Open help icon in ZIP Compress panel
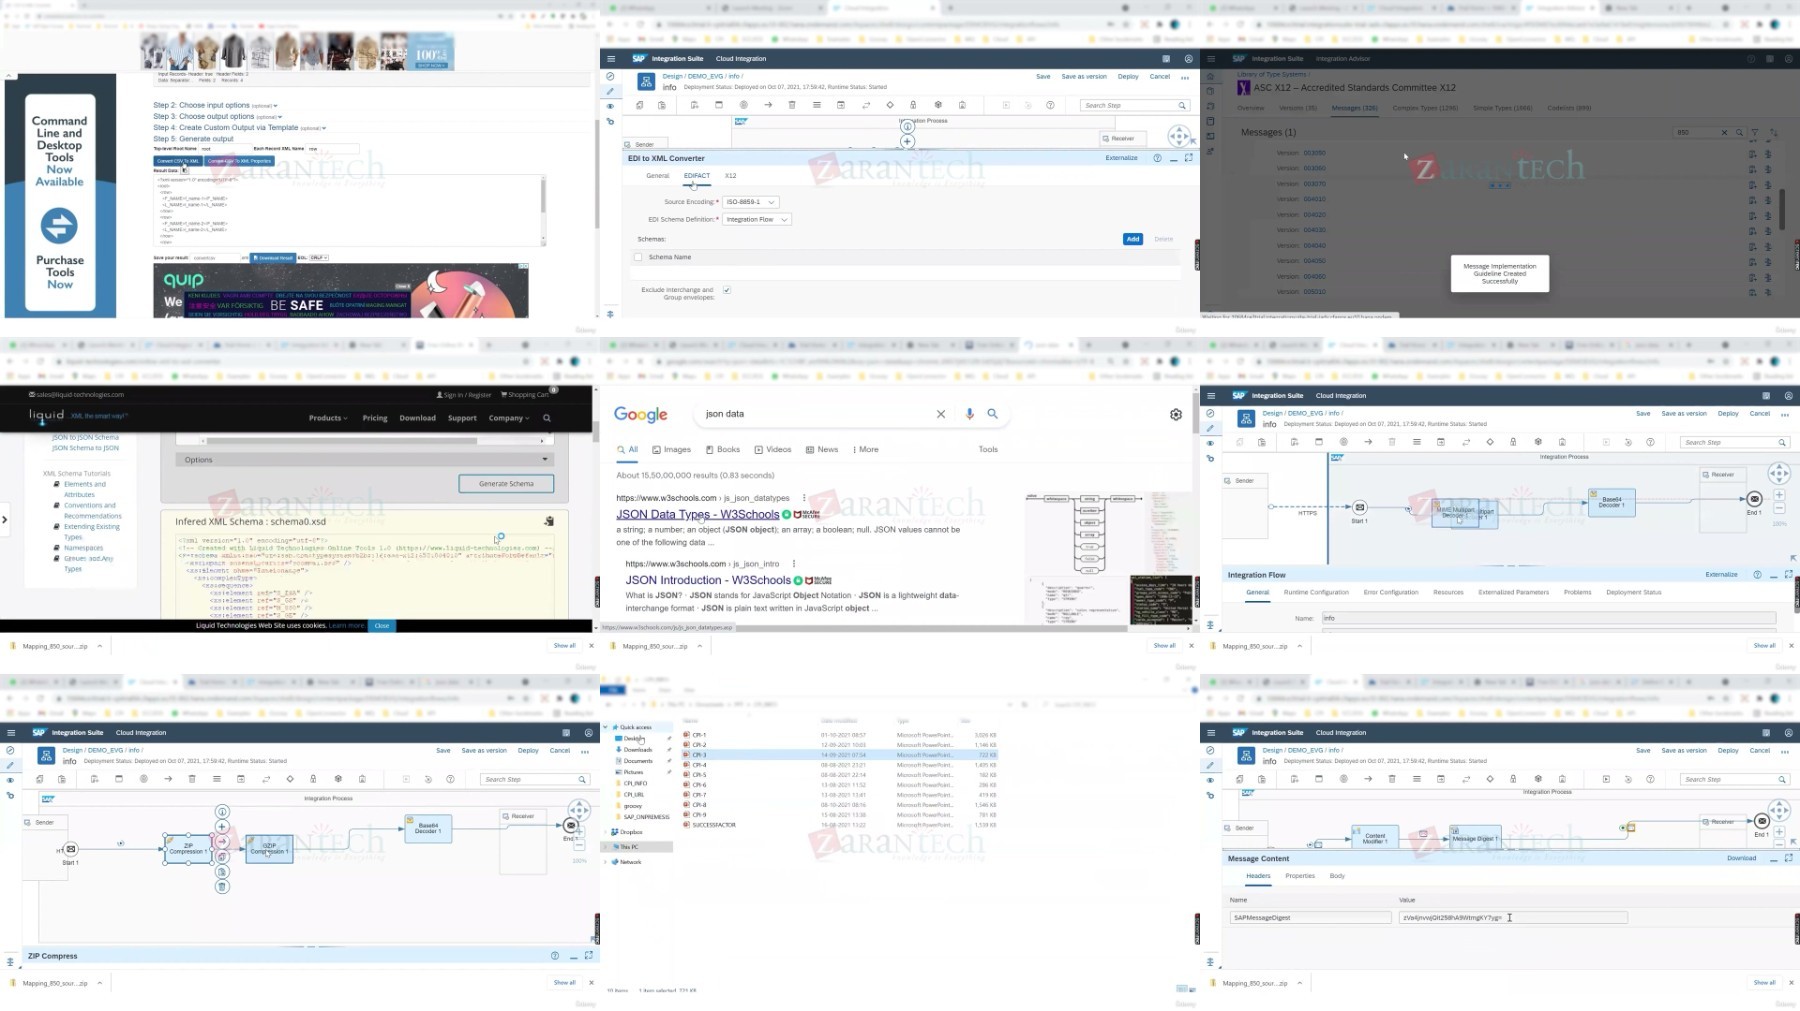The width and height of the screenshot is (1800, 1011). (x=555, y=956)
